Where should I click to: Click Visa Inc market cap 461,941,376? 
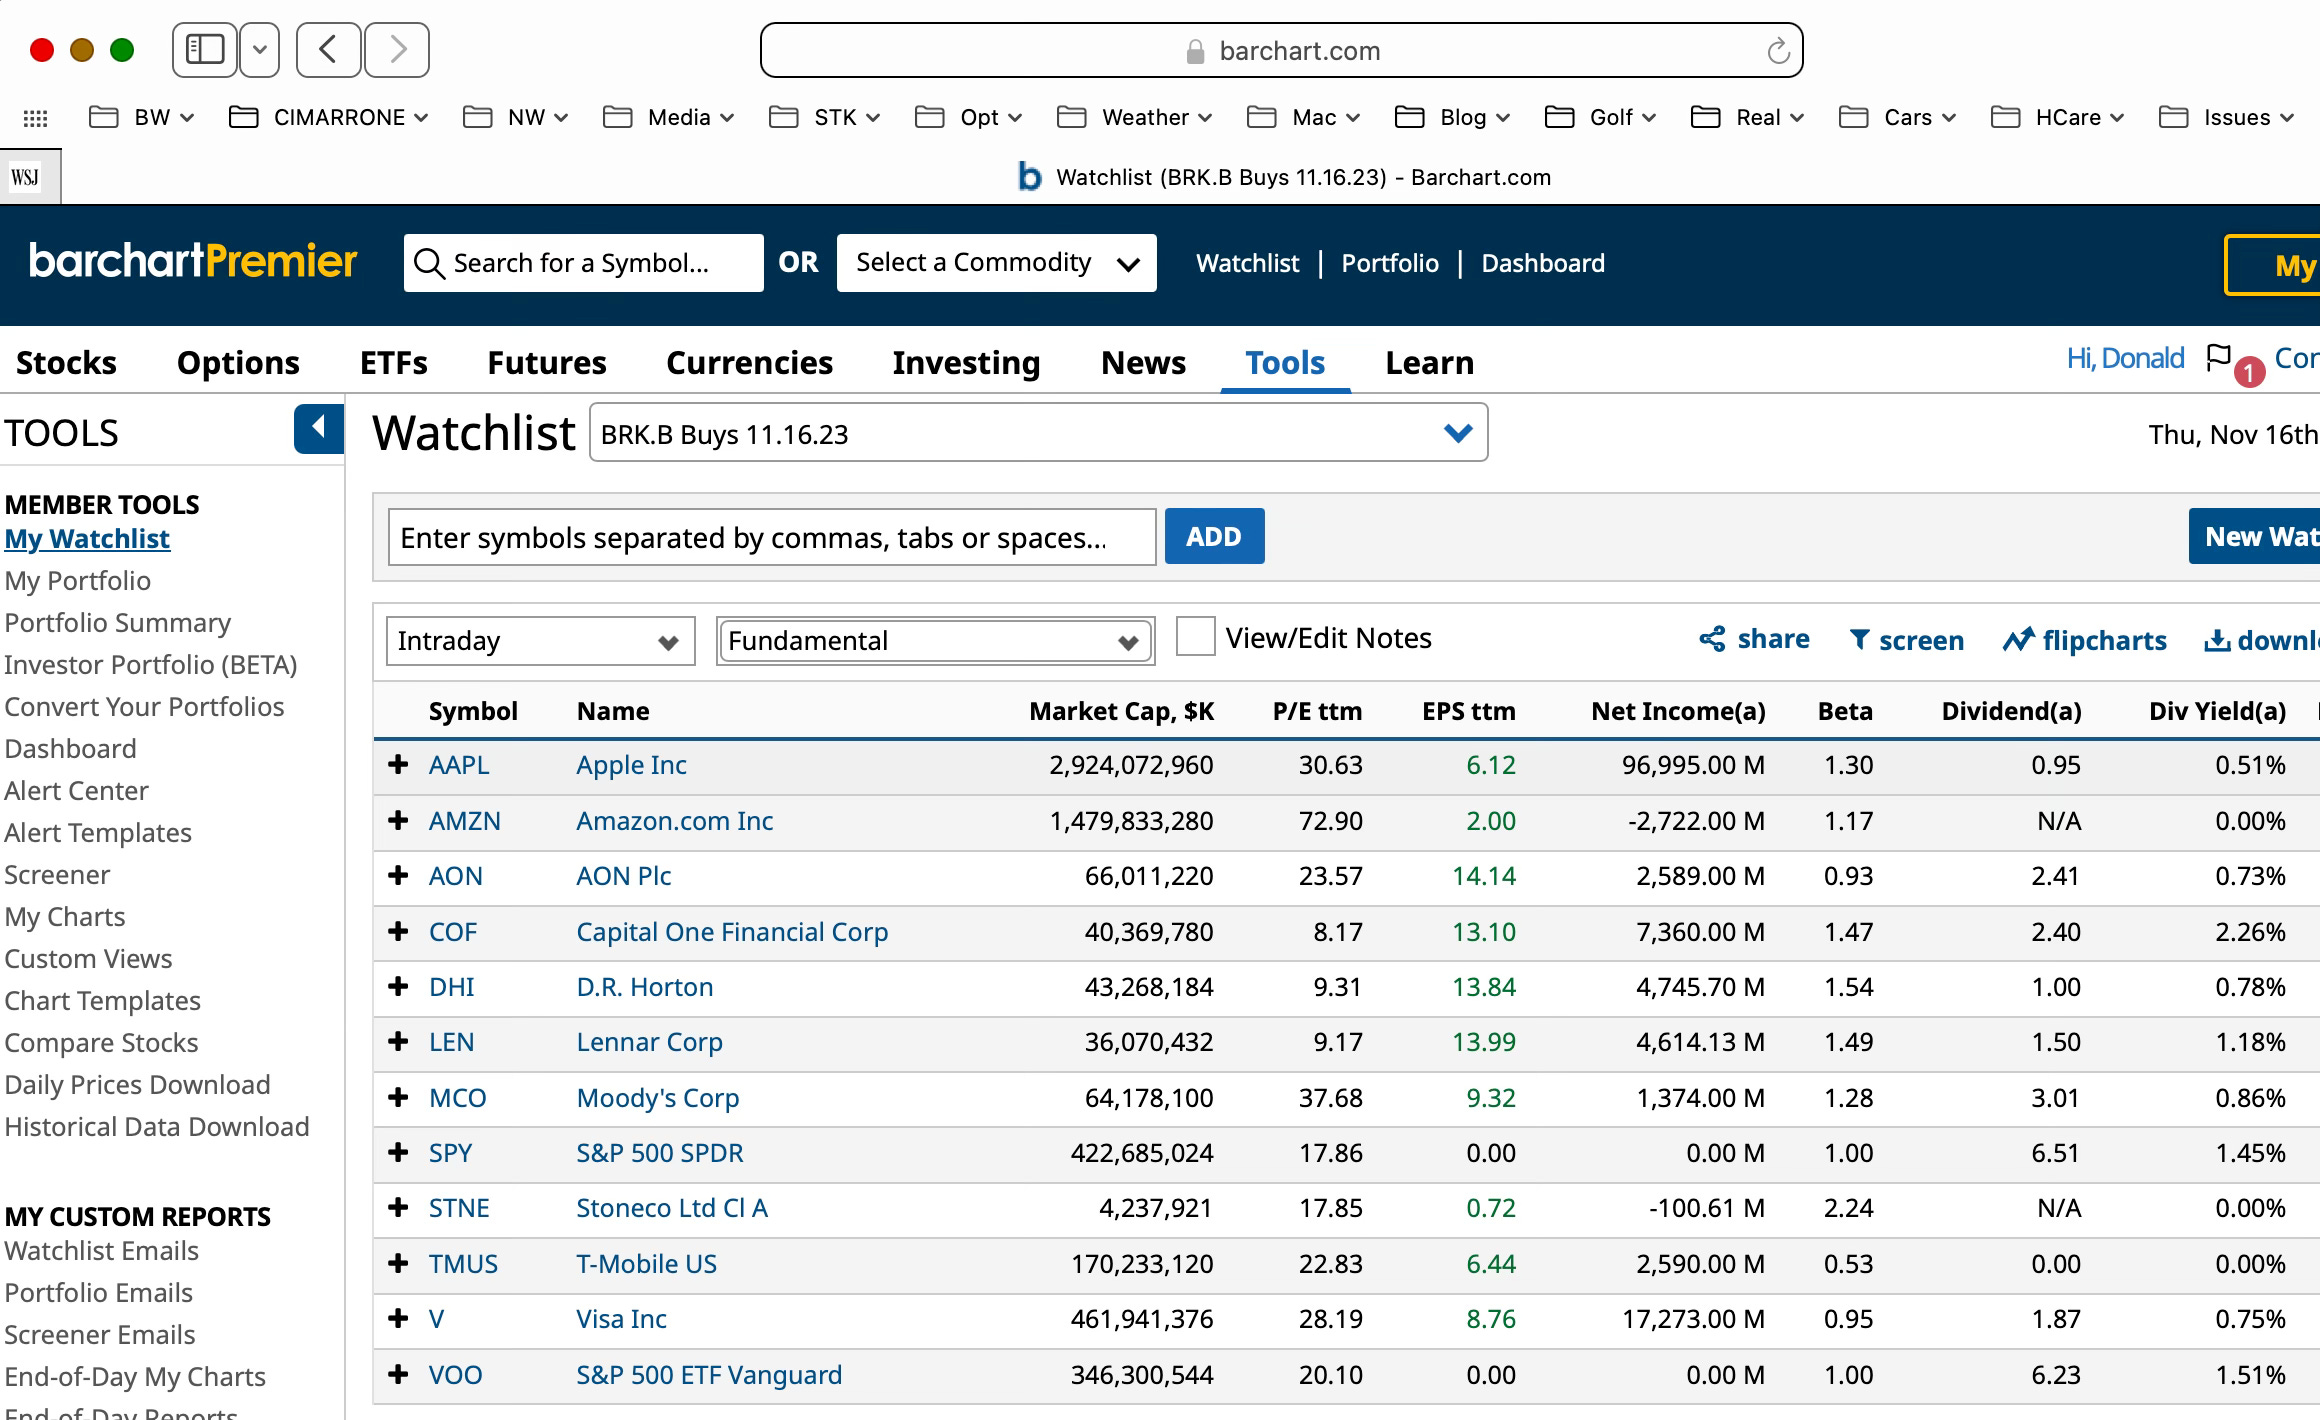click(x=1142, y=1319)
